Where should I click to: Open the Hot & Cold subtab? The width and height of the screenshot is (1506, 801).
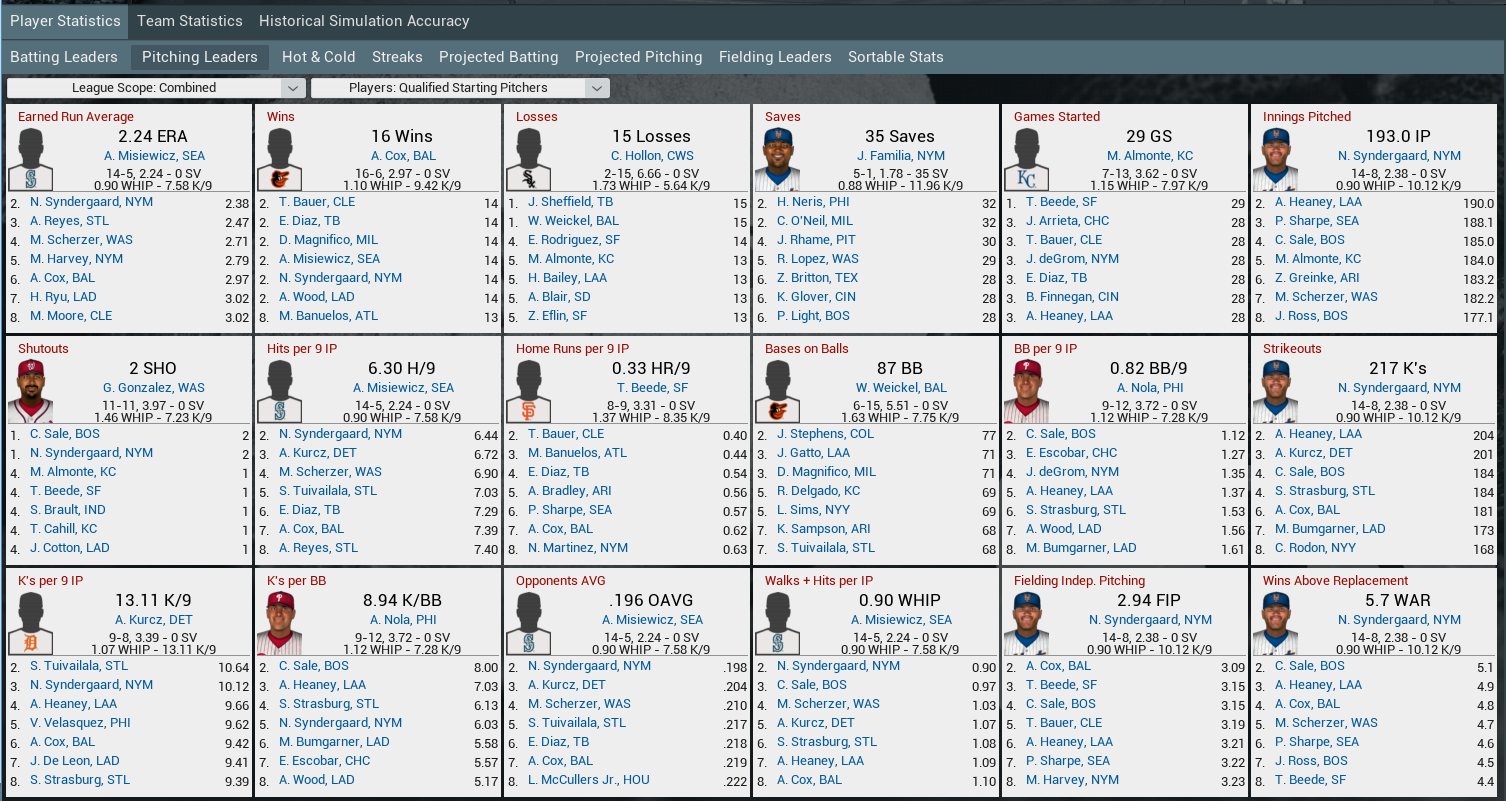point(318,57)
